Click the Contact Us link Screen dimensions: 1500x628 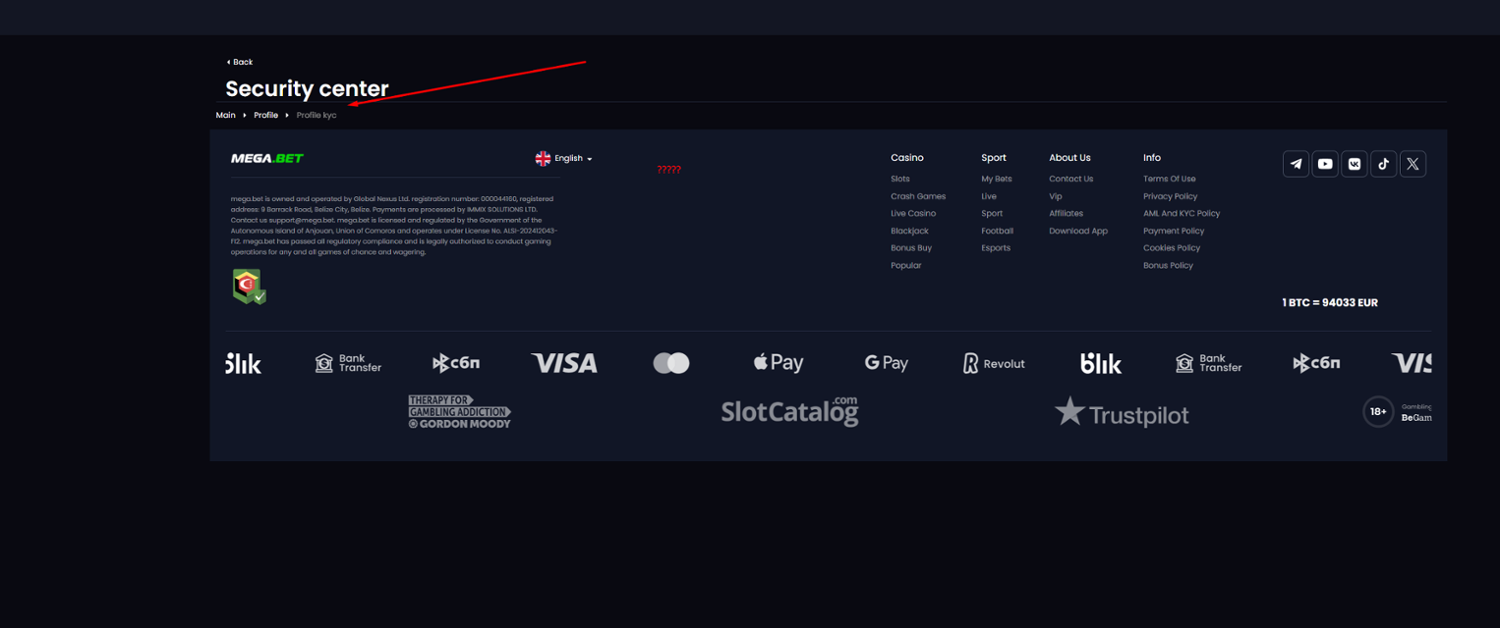1071,179
